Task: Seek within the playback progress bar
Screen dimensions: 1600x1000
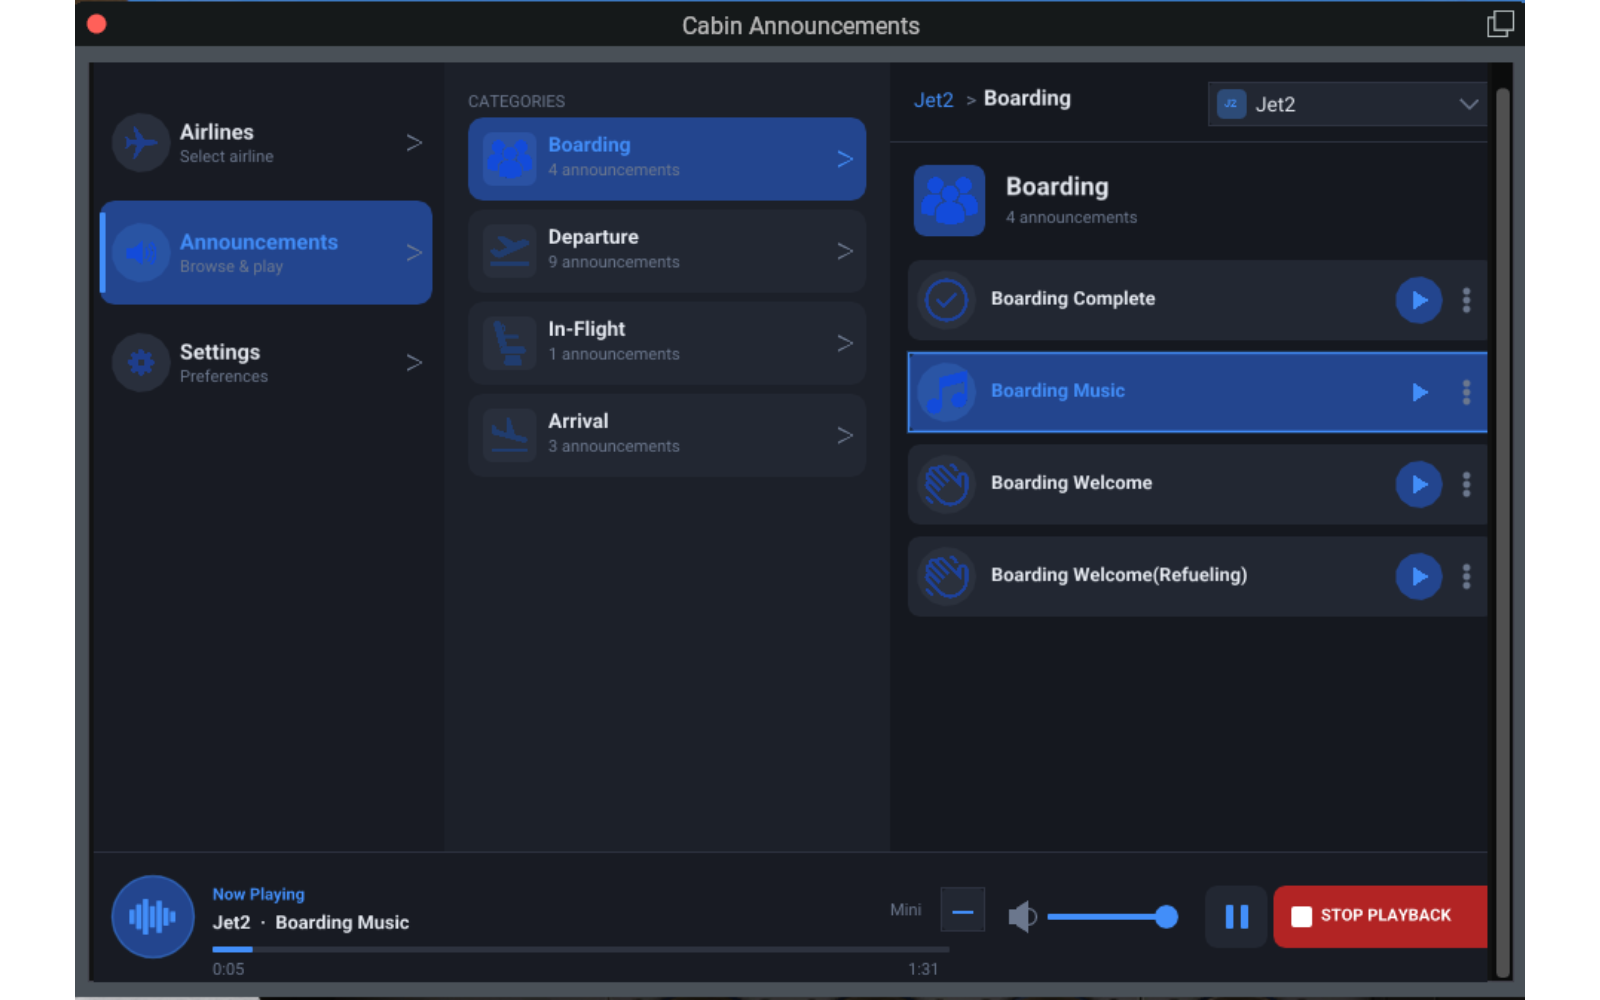Action: (x=580, y=949)
